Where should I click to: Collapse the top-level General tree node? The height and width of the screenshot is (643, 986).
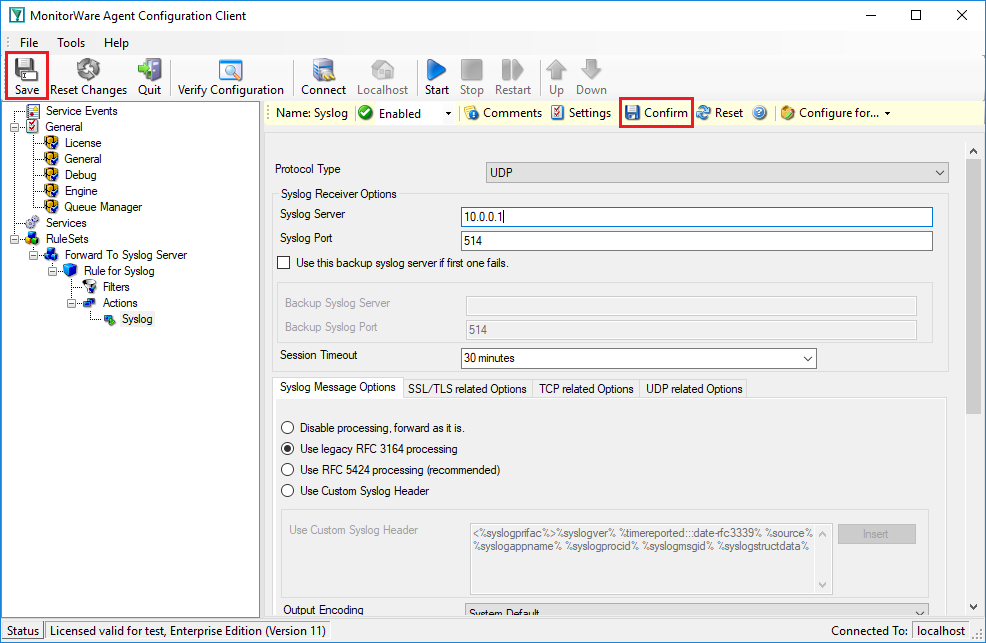coord(14,127)
